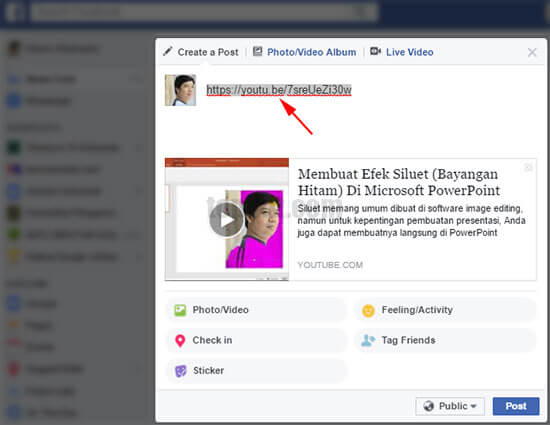Open the Membuat Efek Siluet preview title

coord(399,182)
